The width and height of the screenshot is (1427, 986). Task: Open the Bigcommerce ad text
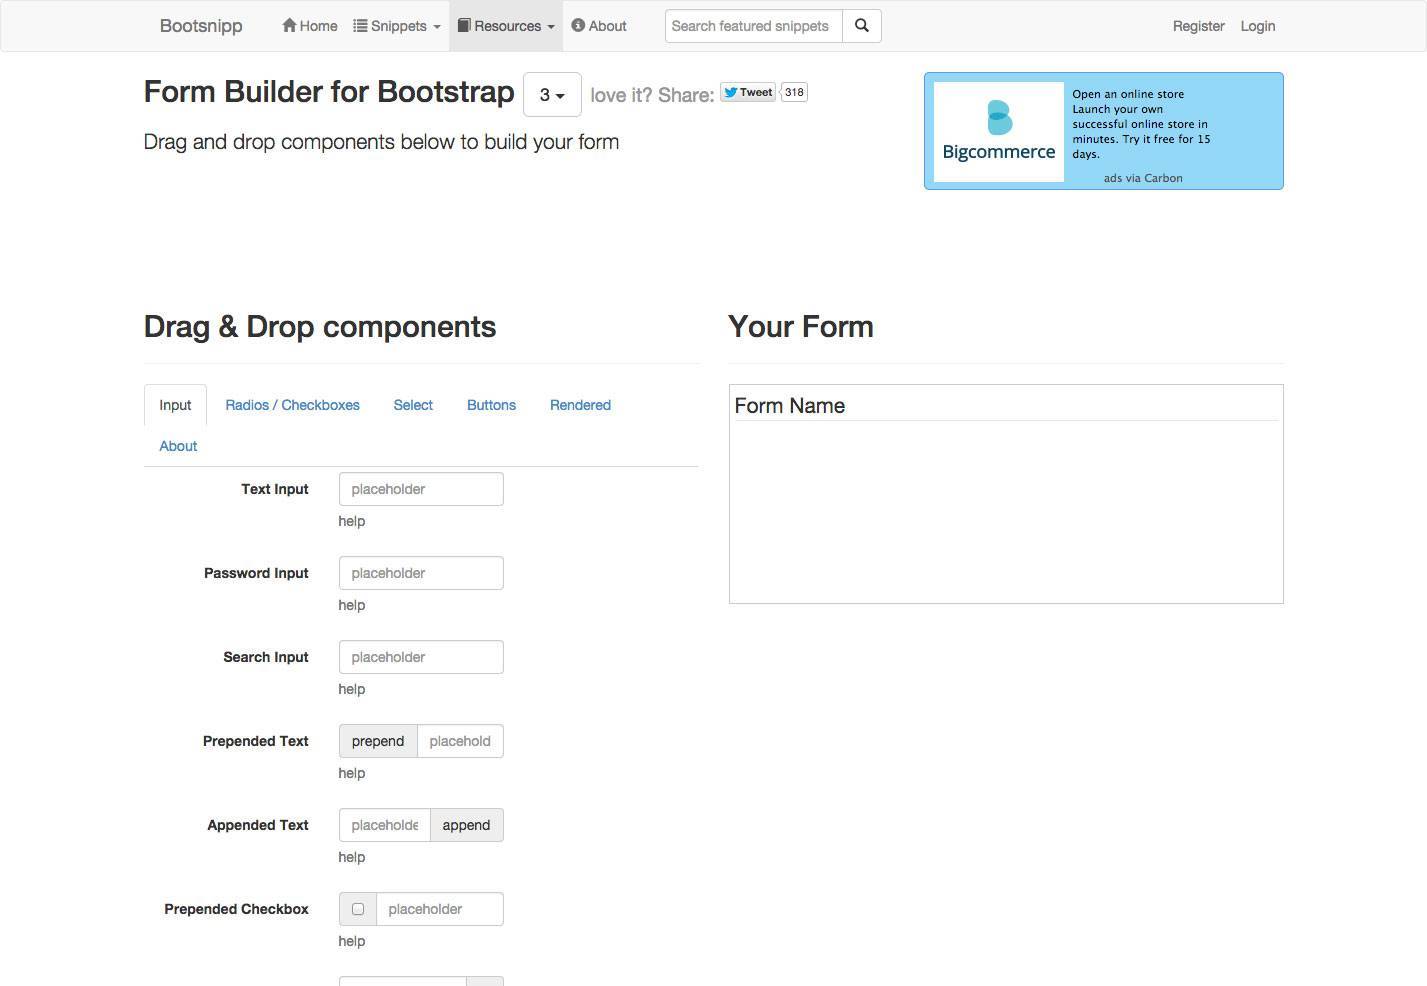[x=1141, y=124]
